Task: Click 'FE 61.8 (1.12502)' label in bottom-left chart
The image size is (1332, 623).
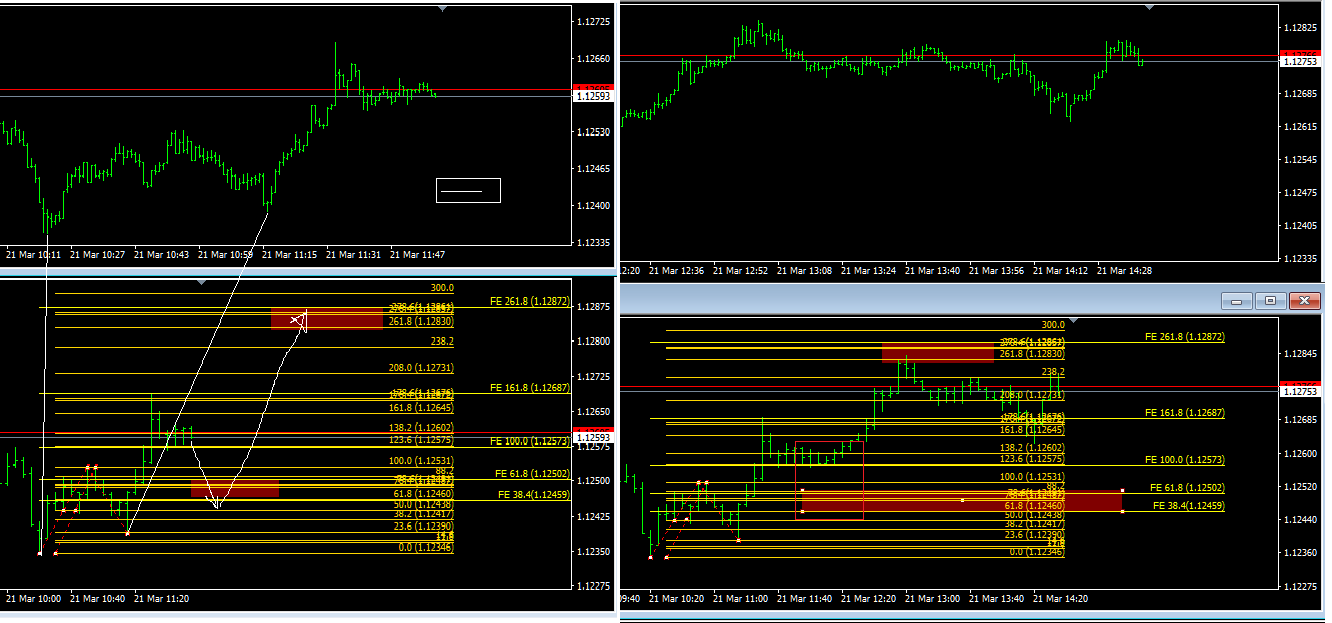Action: click(x=532, y=474)
